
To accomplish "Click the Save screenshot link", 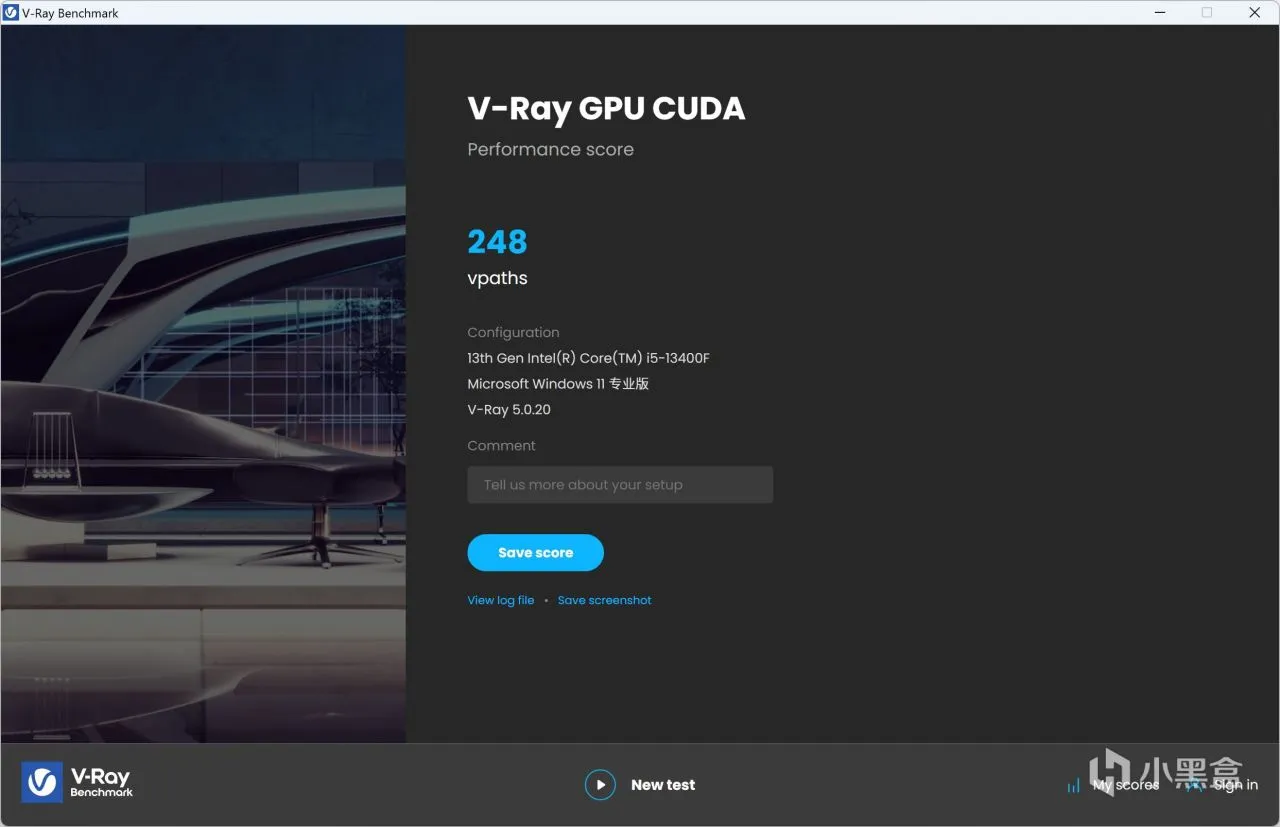I will tap(604, 600).
